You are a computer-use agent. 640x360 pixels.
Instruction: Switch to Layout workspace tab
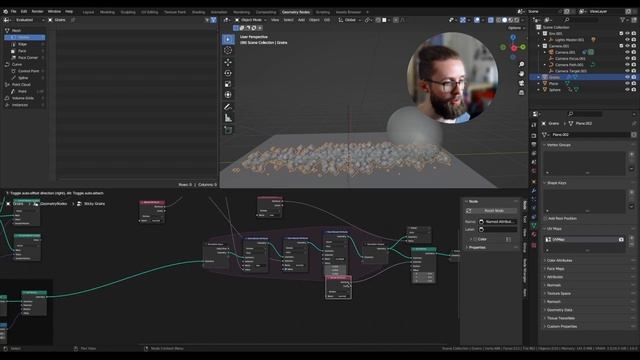click(x=88, y=12)
